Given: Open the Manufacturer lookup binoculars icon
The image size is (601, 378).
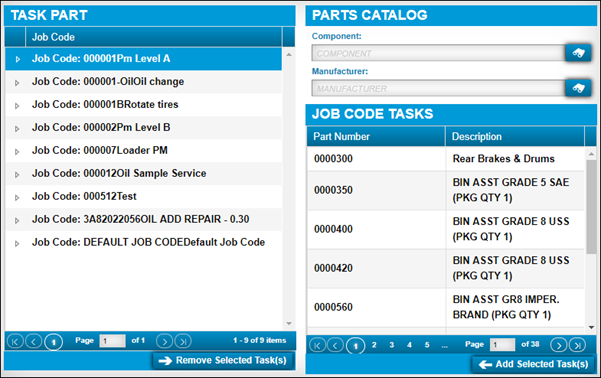Looking at the screenshot, I should pyautogui.click(x=578, y=88).
